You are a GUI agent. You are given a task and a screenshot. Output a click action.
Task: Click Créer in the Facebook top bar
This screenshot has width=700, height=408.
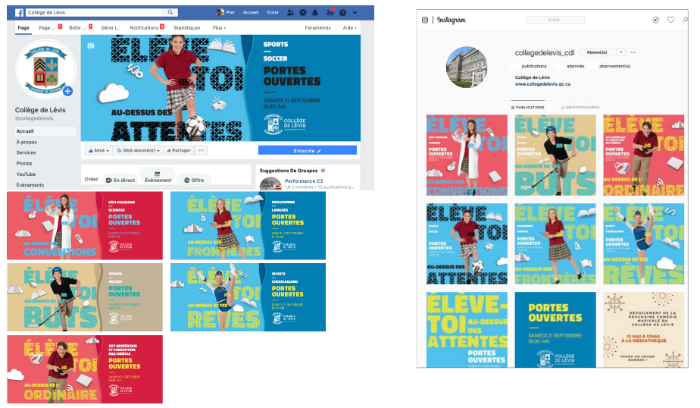273,12
